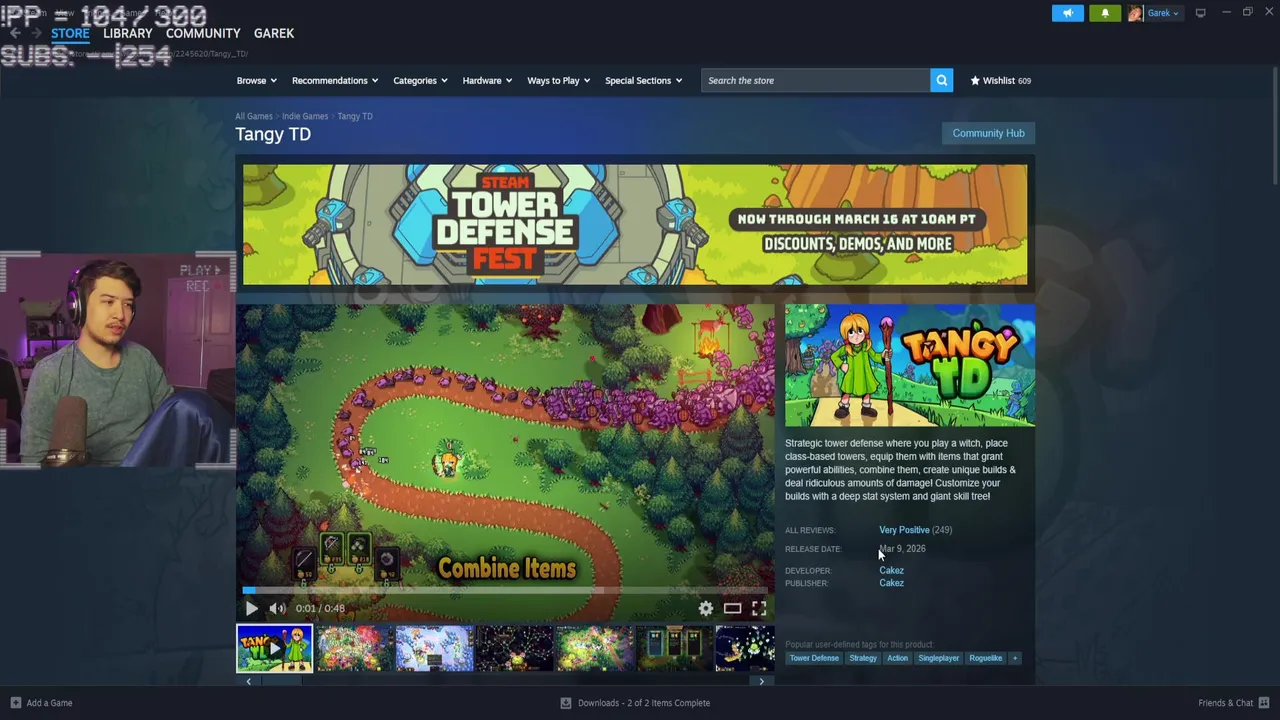Expand the Special Sections dropdown
The image size is (1280, 720).
[643, 80]
